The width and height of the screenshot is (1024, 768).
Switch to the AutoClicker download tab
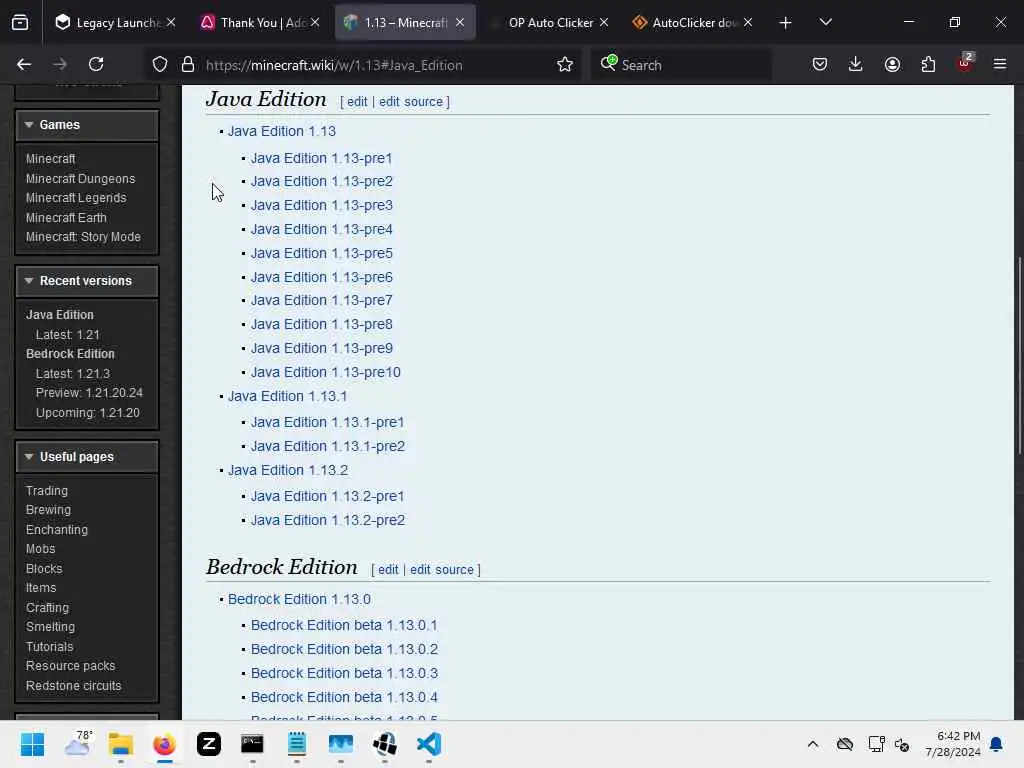(693, 22)
